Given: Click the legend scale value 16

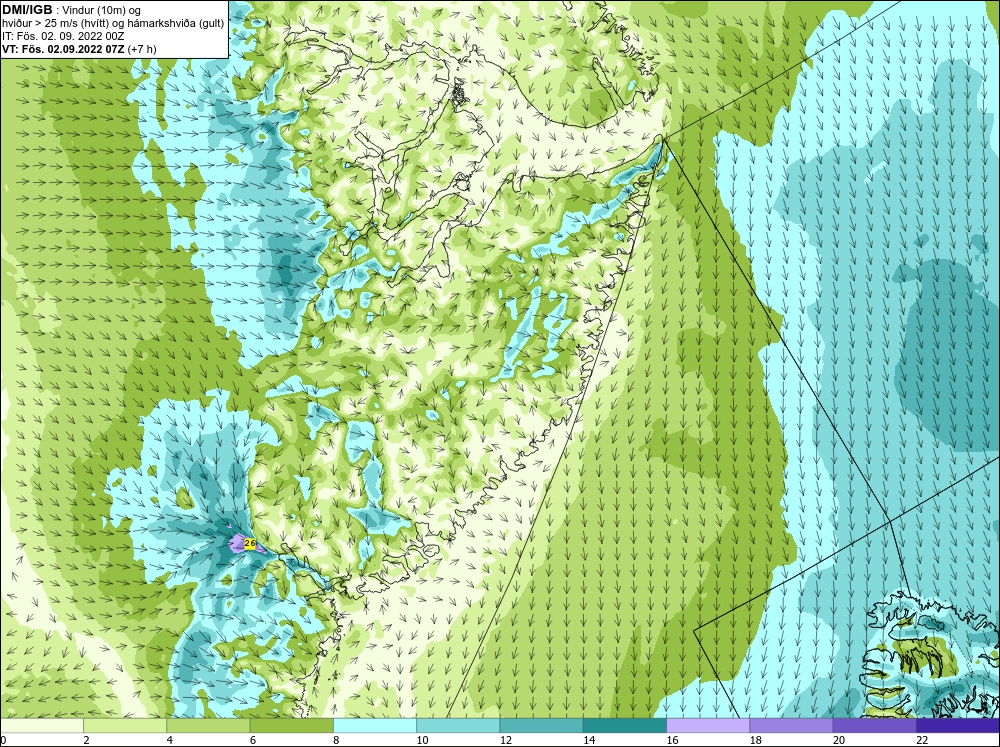Looking at the screenshot, I should (x=672, y=740).
